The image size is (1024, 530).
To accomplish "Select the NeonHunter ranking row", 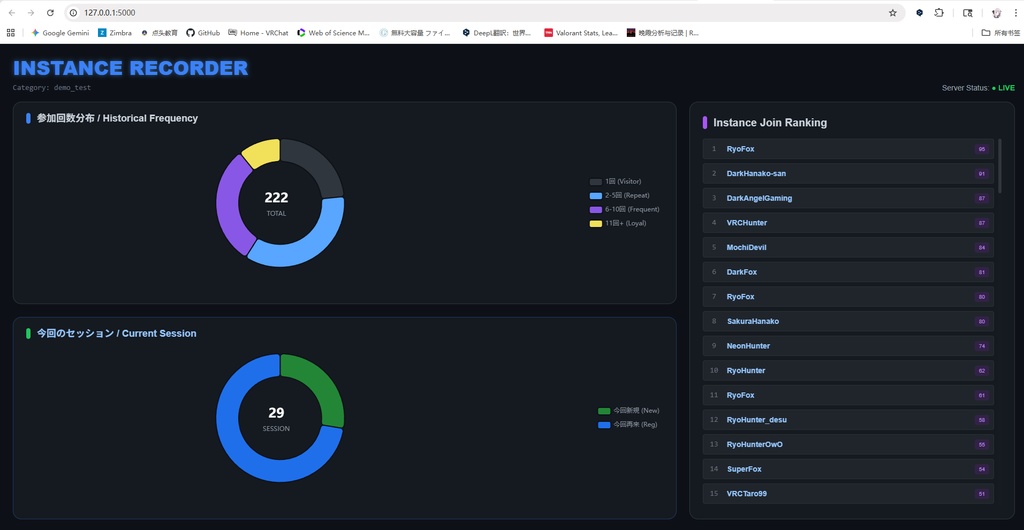I will pos(848,346).
